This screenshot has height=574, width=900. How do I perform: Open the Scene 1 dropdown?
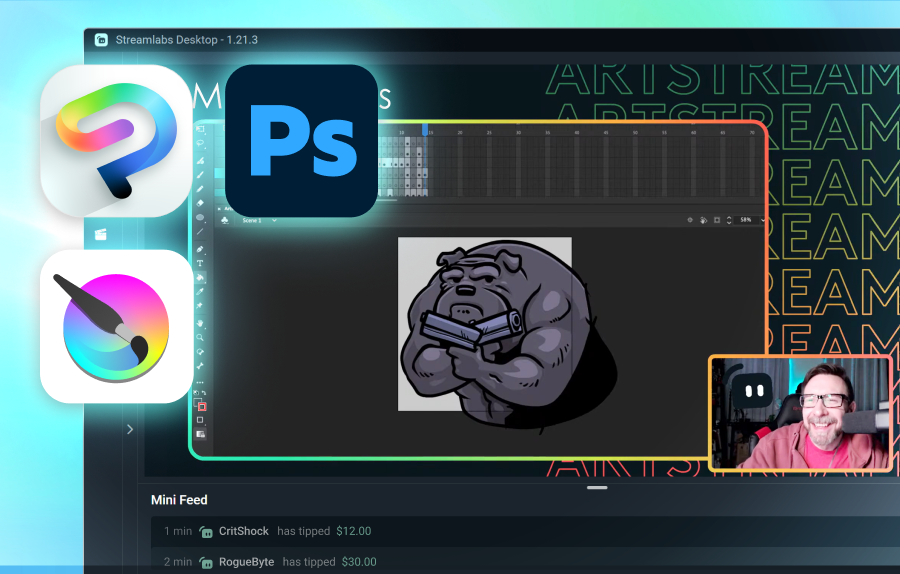pos(274,220)
